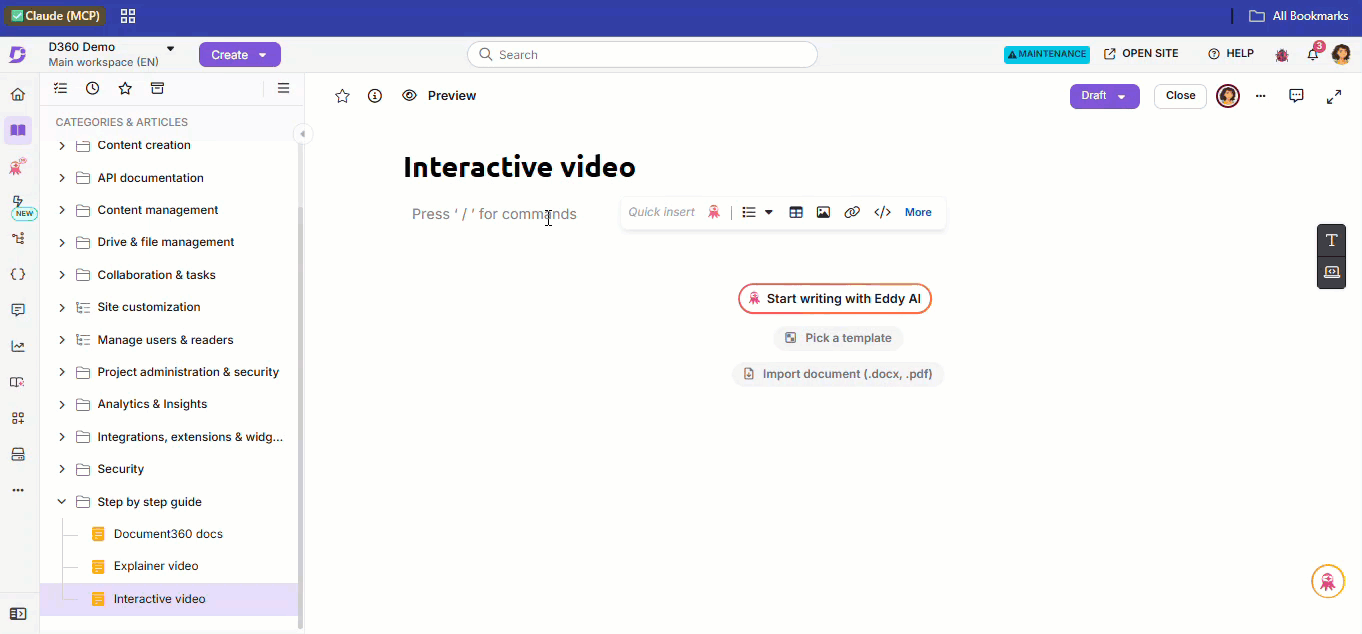The width and height of the screenshot is (1362, 634).
Task: Select Collaboration & tasks category
Action: (x=157, y=275)
